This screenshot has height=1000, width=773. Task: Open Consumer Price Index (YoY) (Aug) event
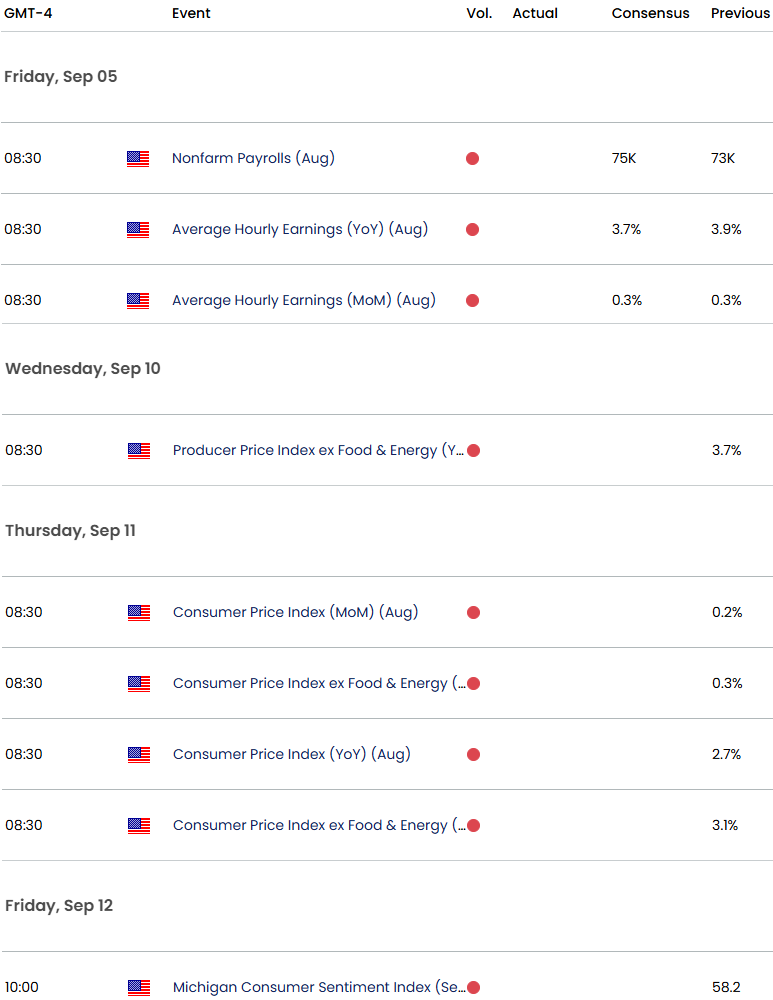coord(291,754)
